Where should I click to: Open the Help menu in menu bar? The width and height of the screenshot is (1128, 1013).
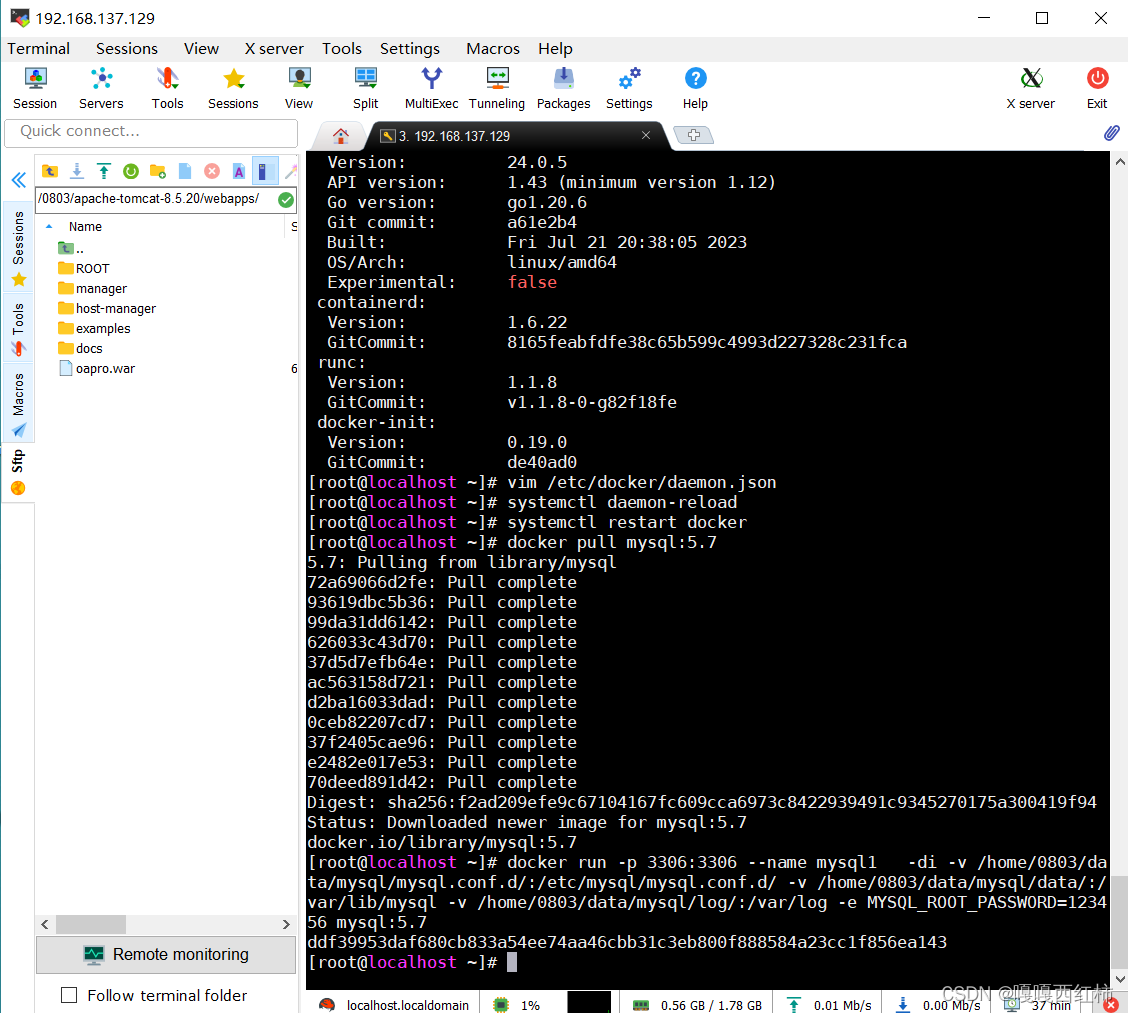click(555, 48)
